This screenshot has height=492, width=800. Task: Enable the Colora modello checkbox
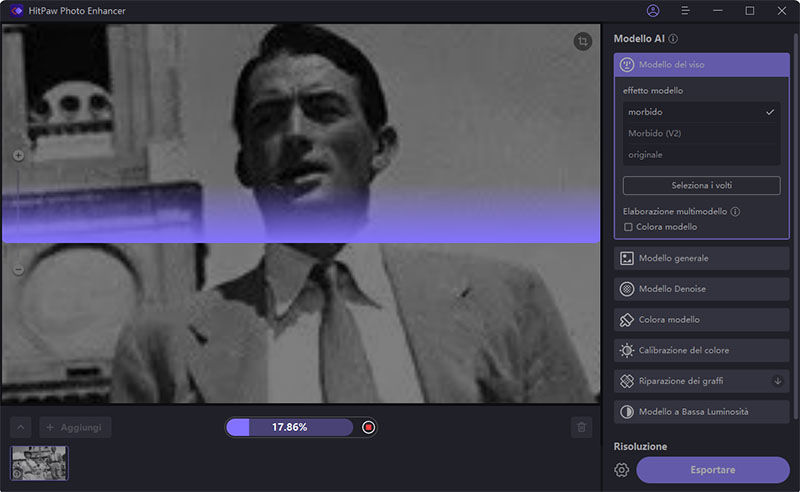(628, 227)
